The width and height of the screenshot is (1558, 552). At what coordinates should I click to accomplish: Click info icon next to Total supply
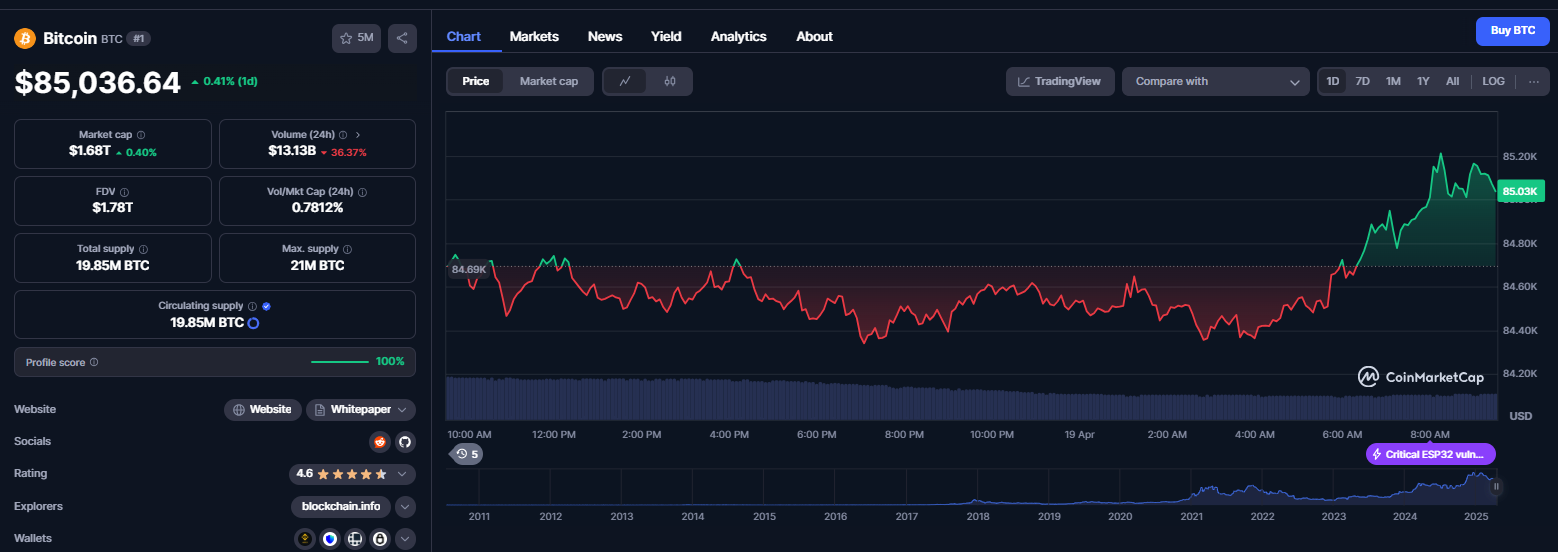143,249
